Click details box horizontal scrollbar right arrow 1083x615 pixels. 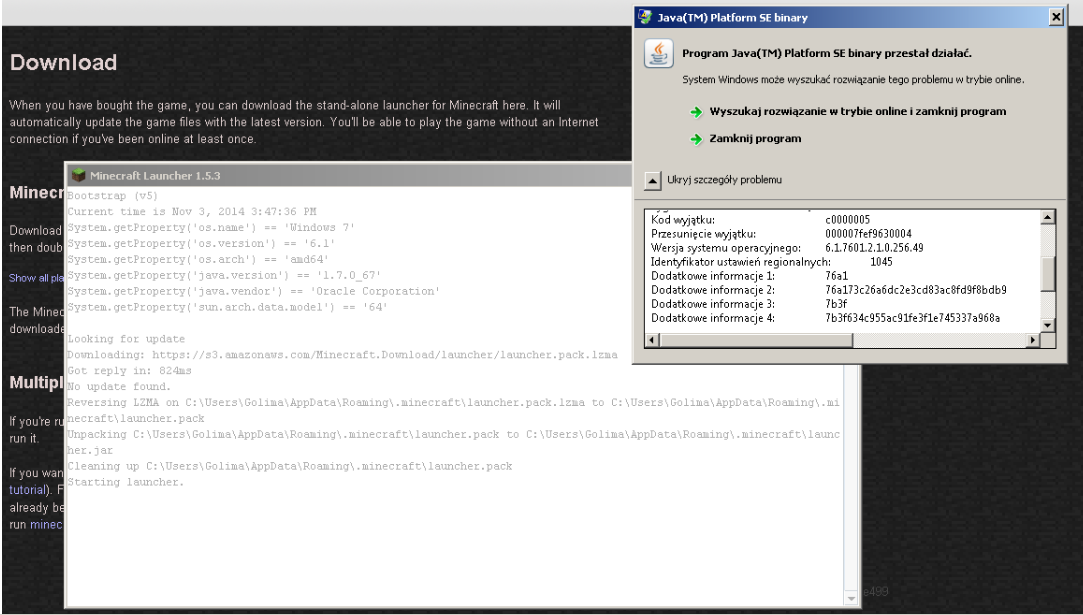(1033, 340)
